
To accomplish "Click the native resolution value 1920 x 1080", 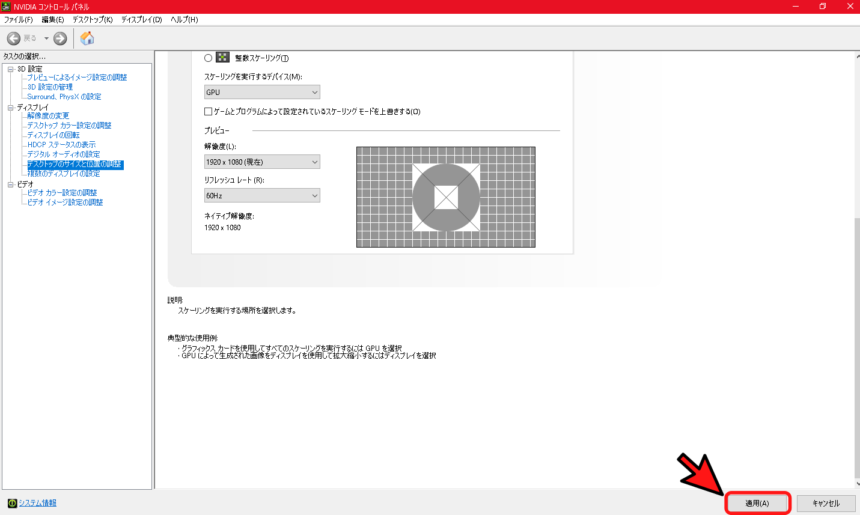I will [x=222, y=228].
